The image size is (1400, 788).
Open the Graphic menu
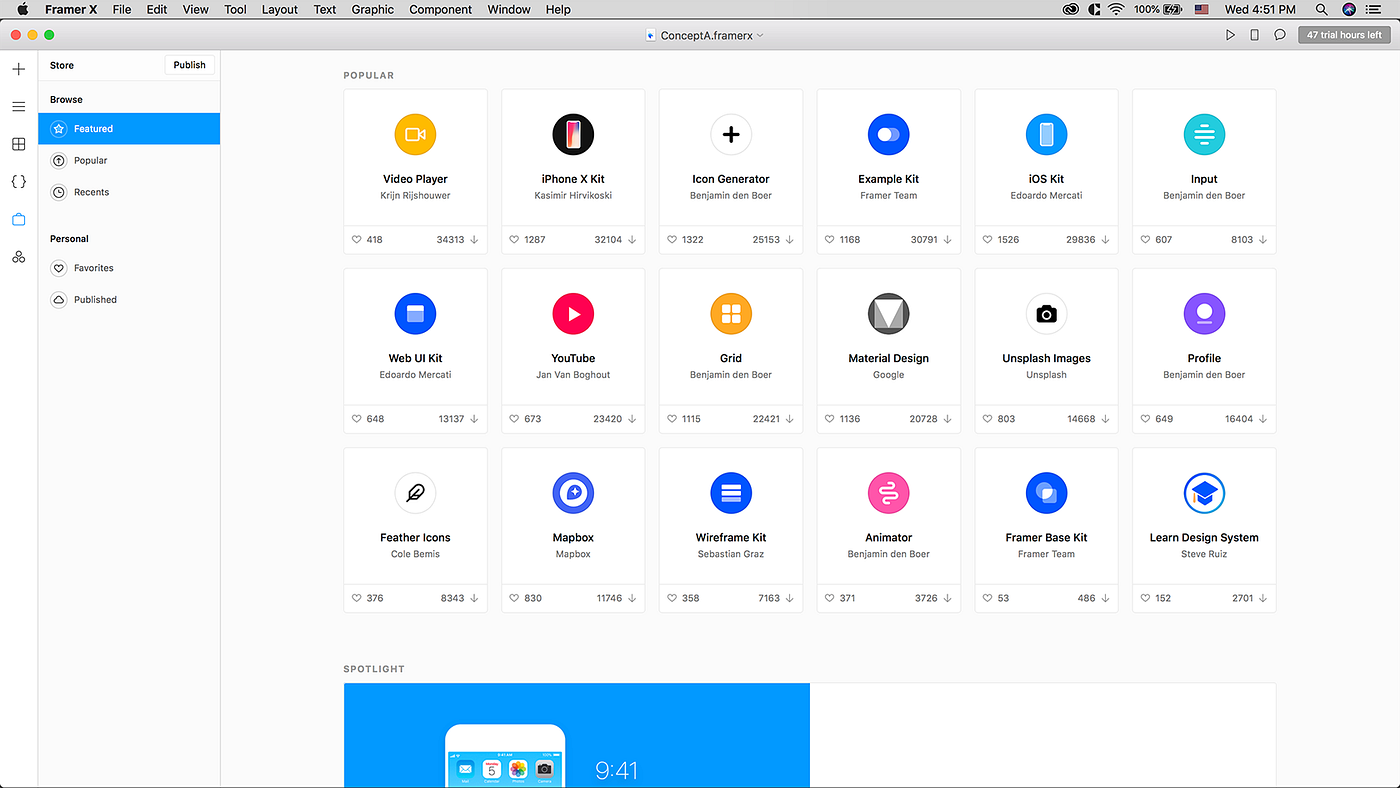tap(373, 9)
